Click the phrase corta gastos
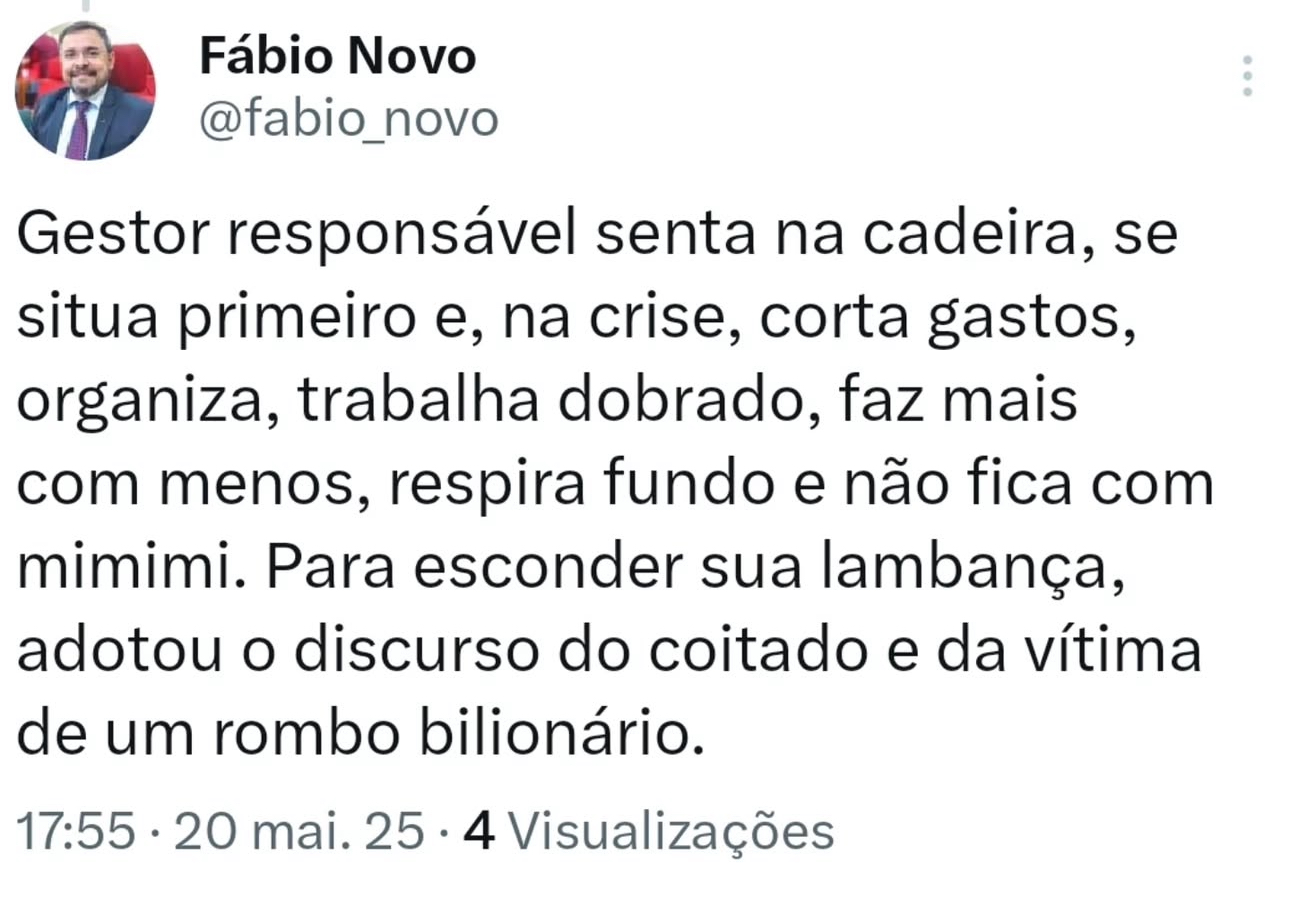 click(947, 322)
